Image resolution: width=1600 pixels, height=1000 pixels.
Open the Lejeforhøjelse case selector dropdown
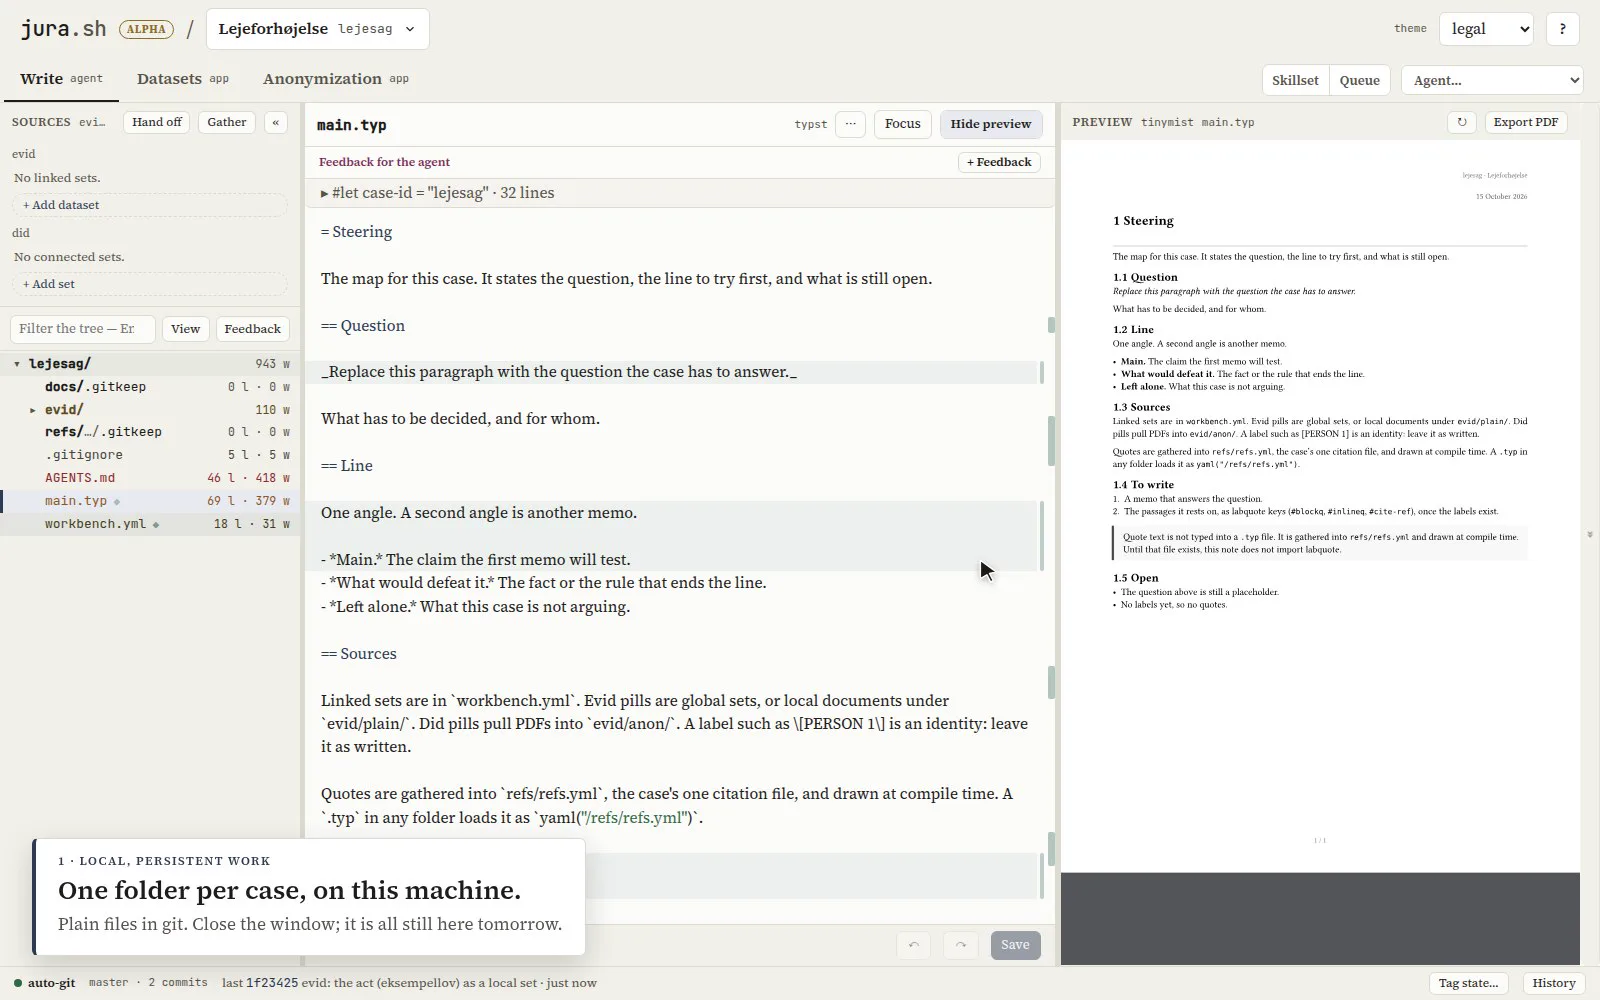[x=318, y=29]
